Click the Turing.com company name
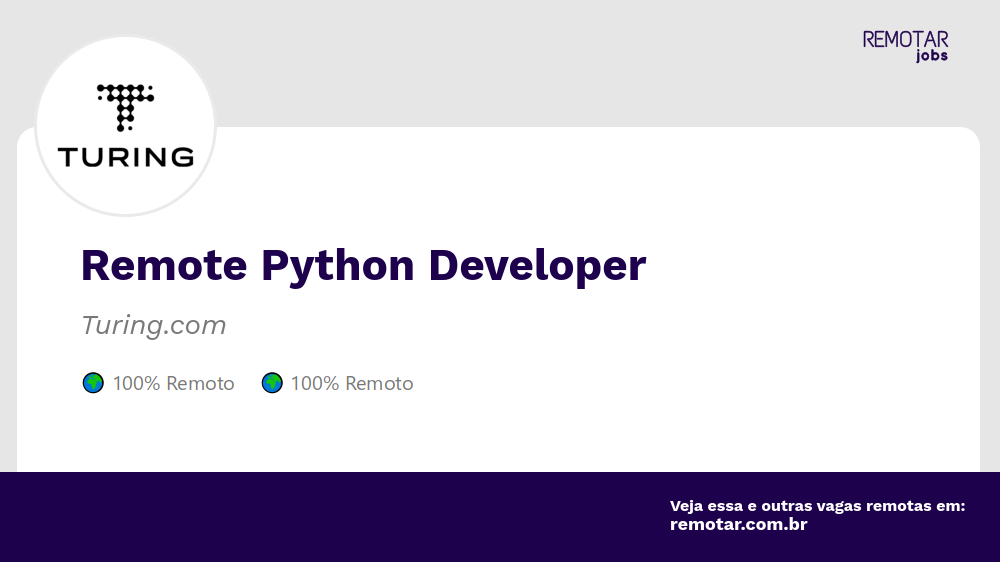The image size is (1000, 562). (153, 325)
